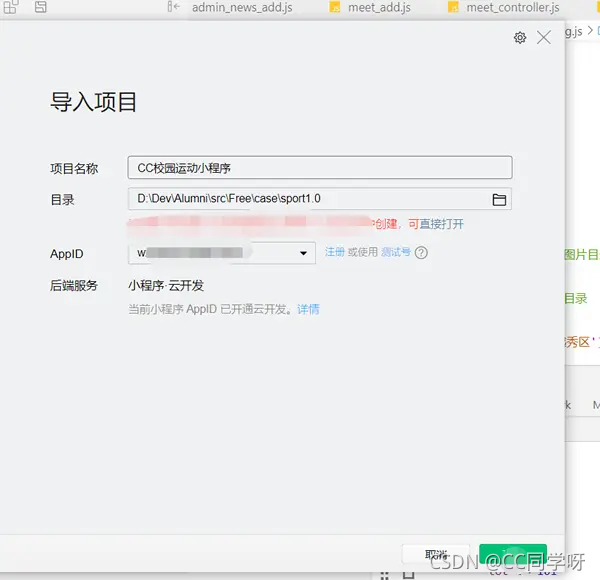The width and height of the screenshot is (600, 580).
Task: Open the 注册 register link
Action: point(334,252)
